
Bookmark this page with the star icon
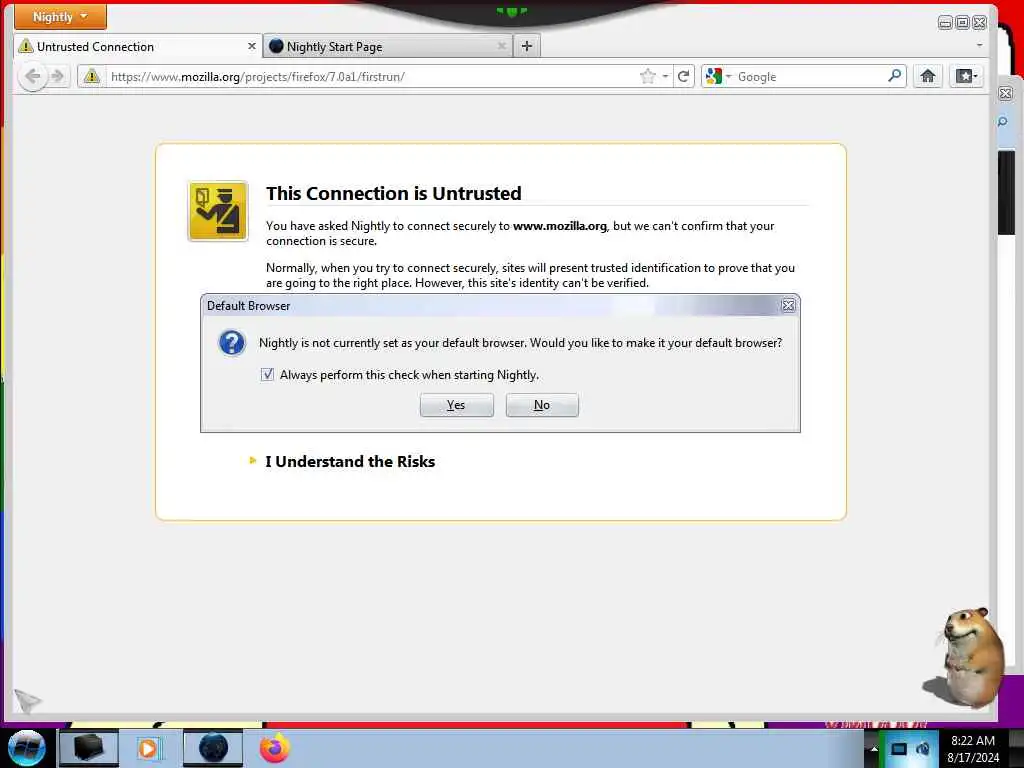[647, 76]
